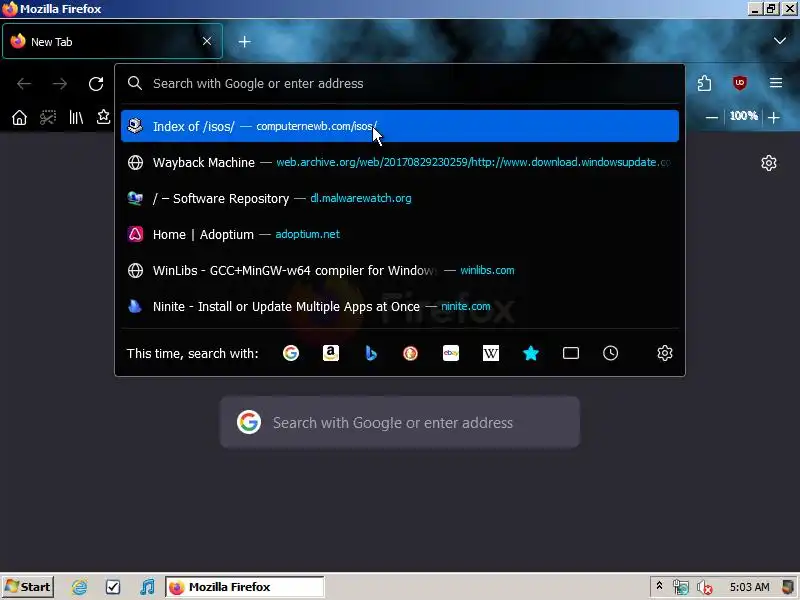Click the tray icon right of clock

click(789, 587)
